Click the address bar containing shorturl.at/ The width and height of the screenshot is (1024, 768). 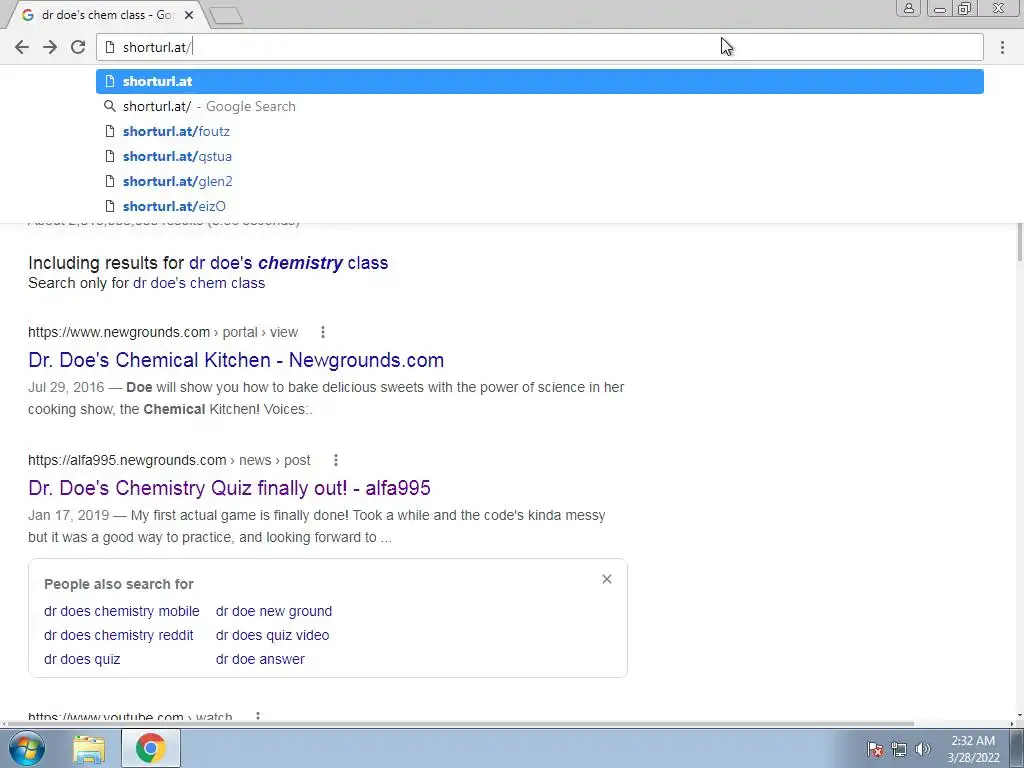pyautogui.click(x=539, y=47)
